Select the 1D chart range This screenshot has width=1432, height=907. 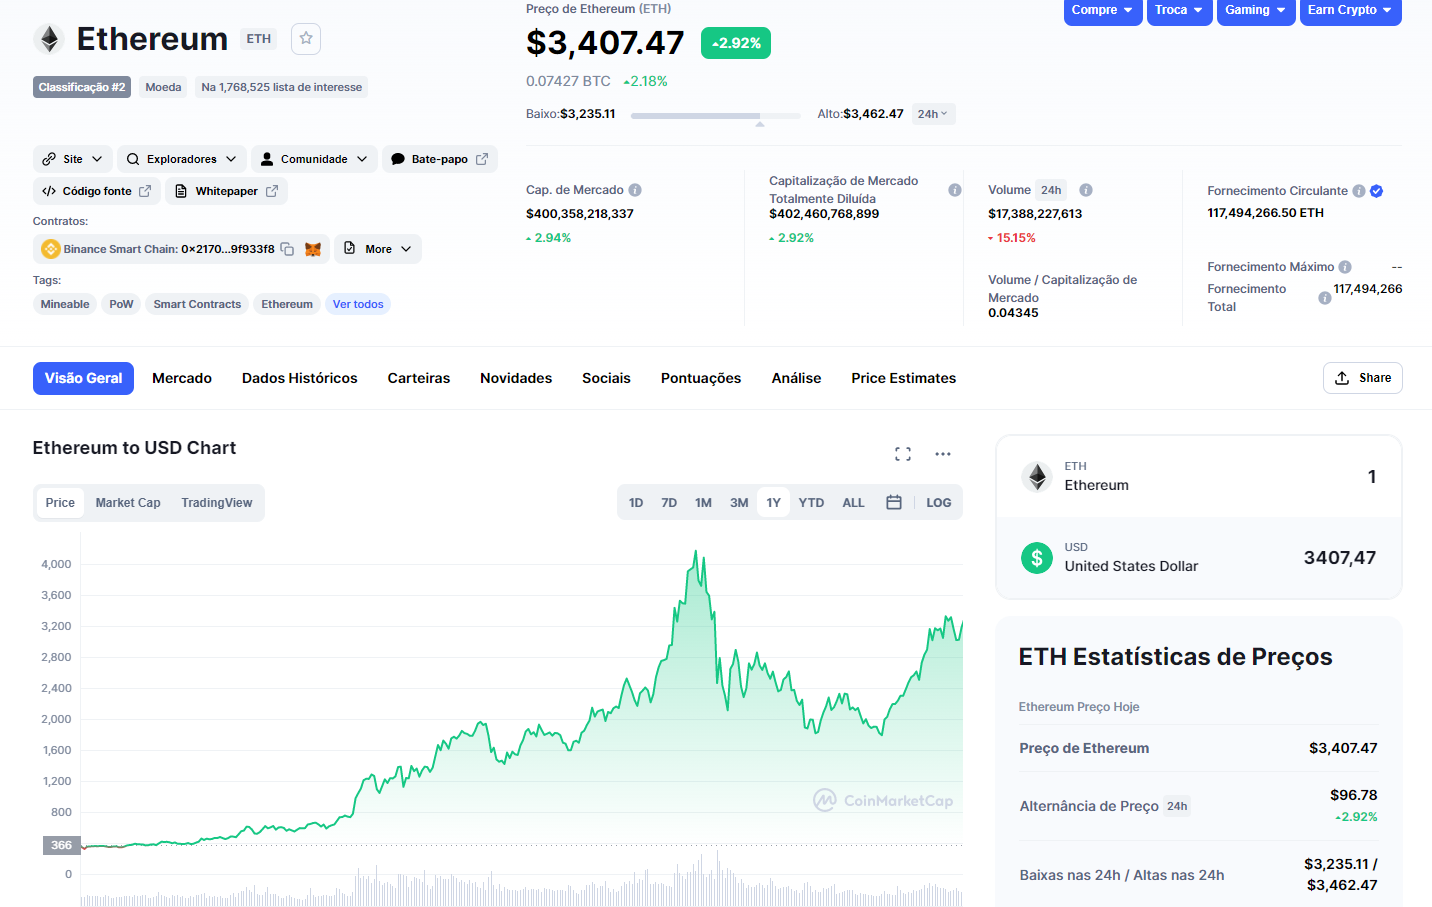(636, 502)
